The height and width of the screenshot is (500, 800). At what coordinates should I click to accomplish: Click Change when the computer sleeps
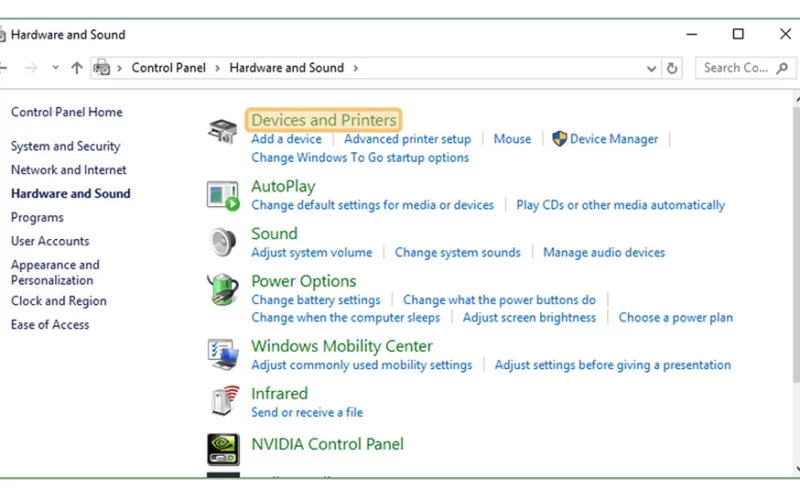pos(345,318)
